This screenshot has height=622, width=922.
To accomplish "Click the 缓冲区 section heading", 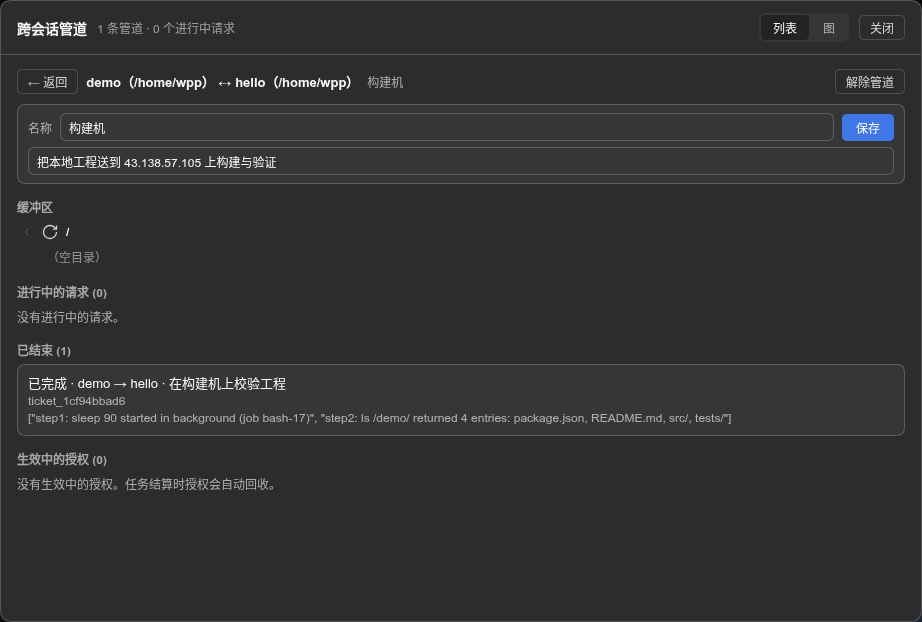I will 35,207.
